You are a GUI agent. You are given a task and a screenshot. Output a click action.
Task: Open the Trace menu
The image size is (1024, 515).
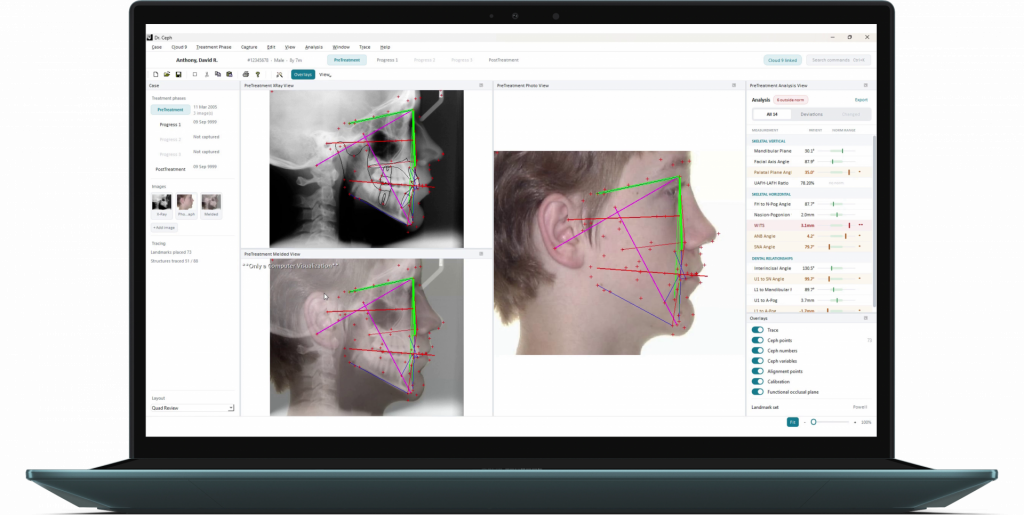[x=364, y=47]
